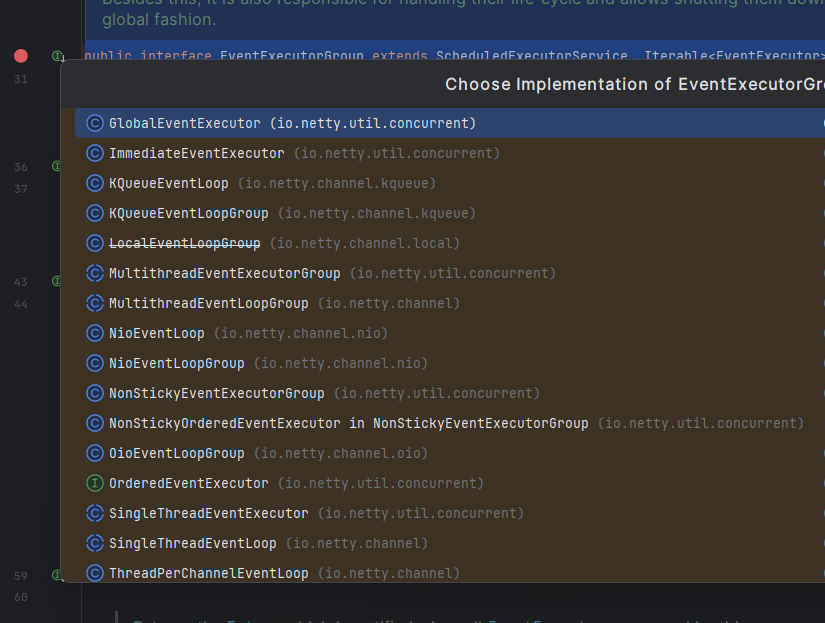This screenshot has height=623, width=825.
Task: Click the abstract class icon next to MultithreadEventLoopGroup
Action: tap(95, 303)
